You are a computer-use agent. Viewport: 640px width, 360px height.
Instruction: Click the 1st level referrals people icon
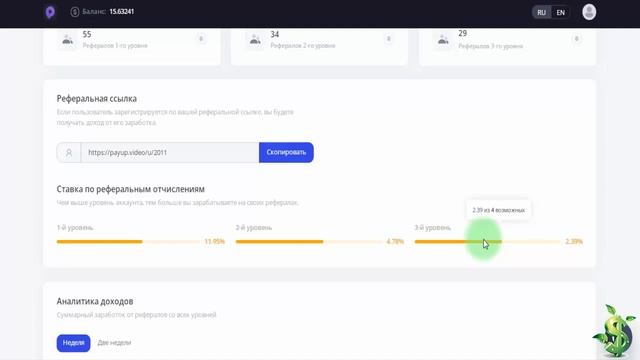tap(67, 40)
